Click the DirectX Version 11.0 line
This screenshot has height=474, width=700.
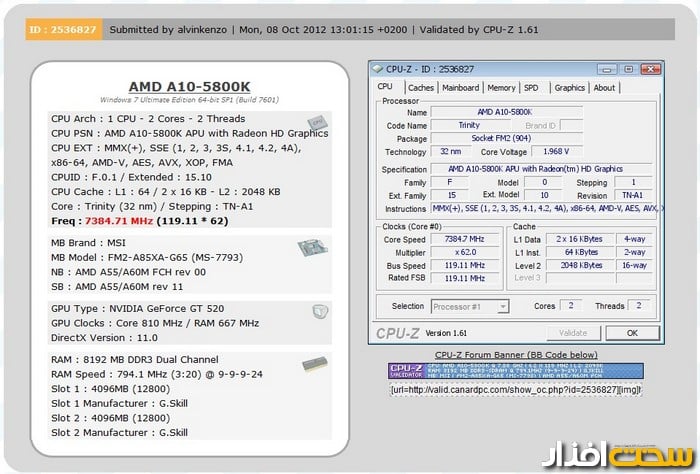click(x=104, y=338)
